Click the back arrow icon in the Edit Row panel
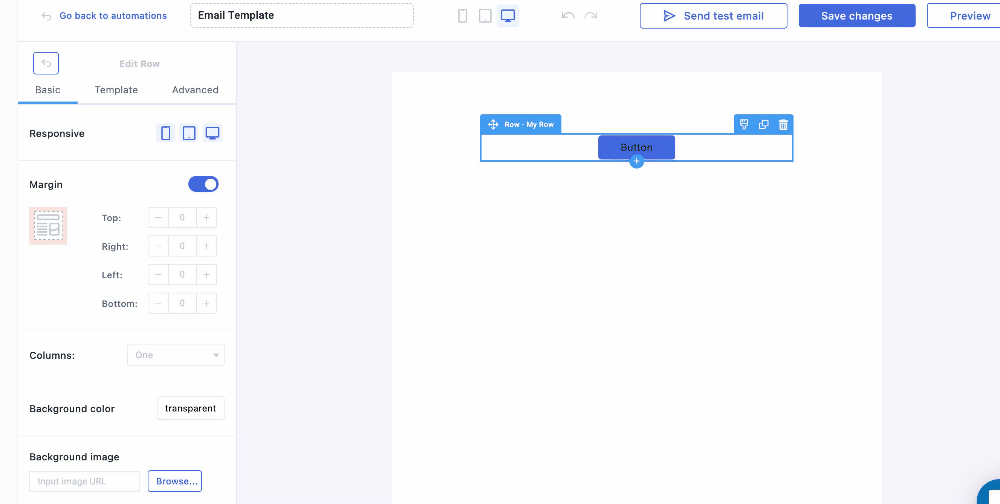Viewport: 1000px width, 504px height. [46, 63]
